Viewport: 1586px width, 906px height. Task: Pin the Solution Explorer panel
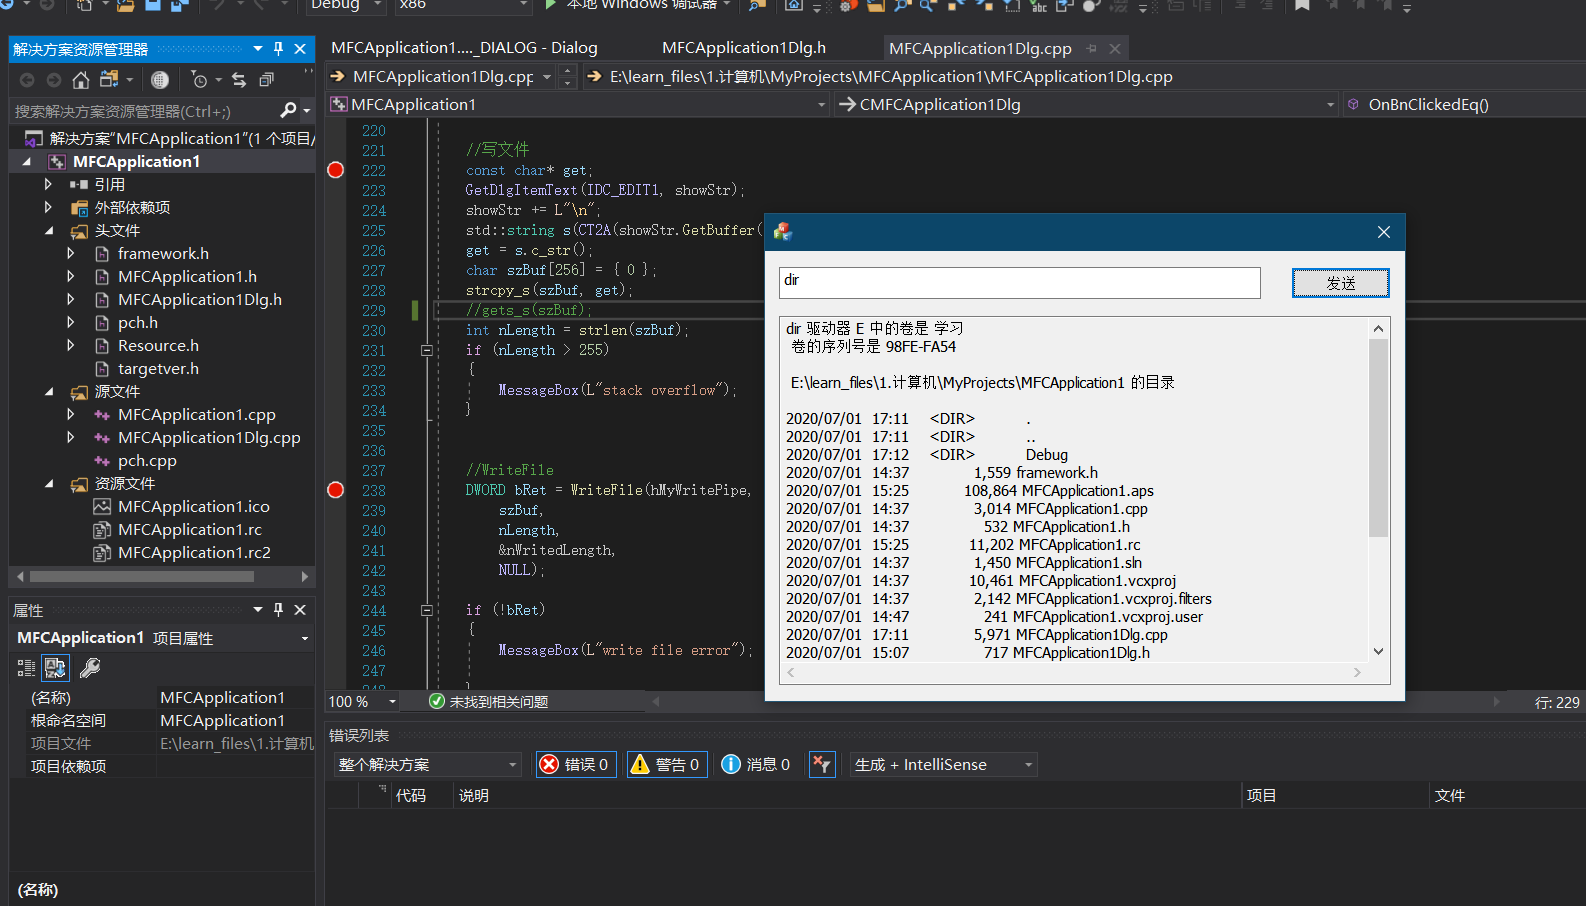[278, 48]
